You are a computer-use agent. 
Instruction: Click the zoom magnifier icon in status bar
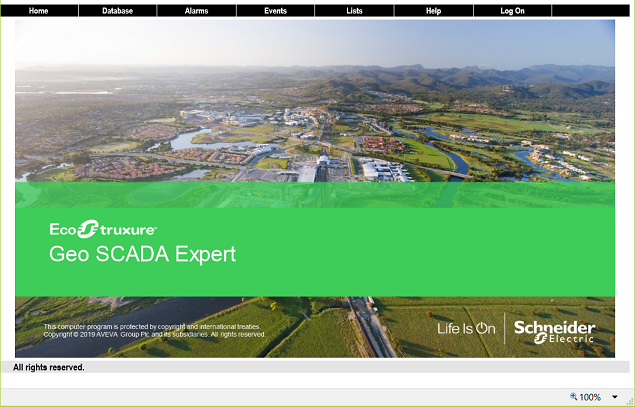[x=573, y=396]
